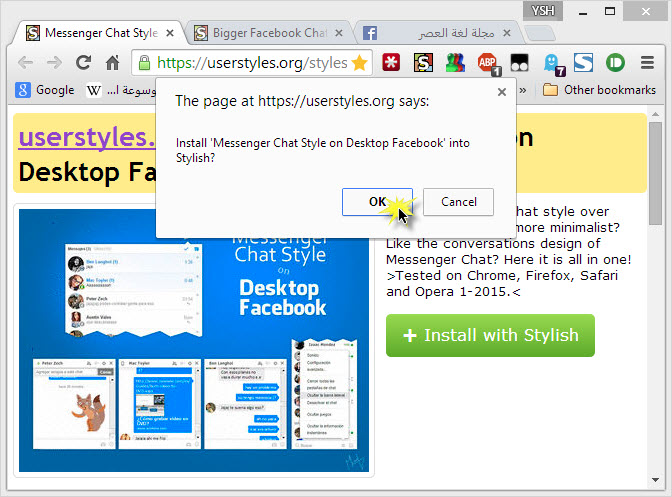Close the dialog with the X
The height and width of the screenshot is (497, 672).
[x=502, y=92]
